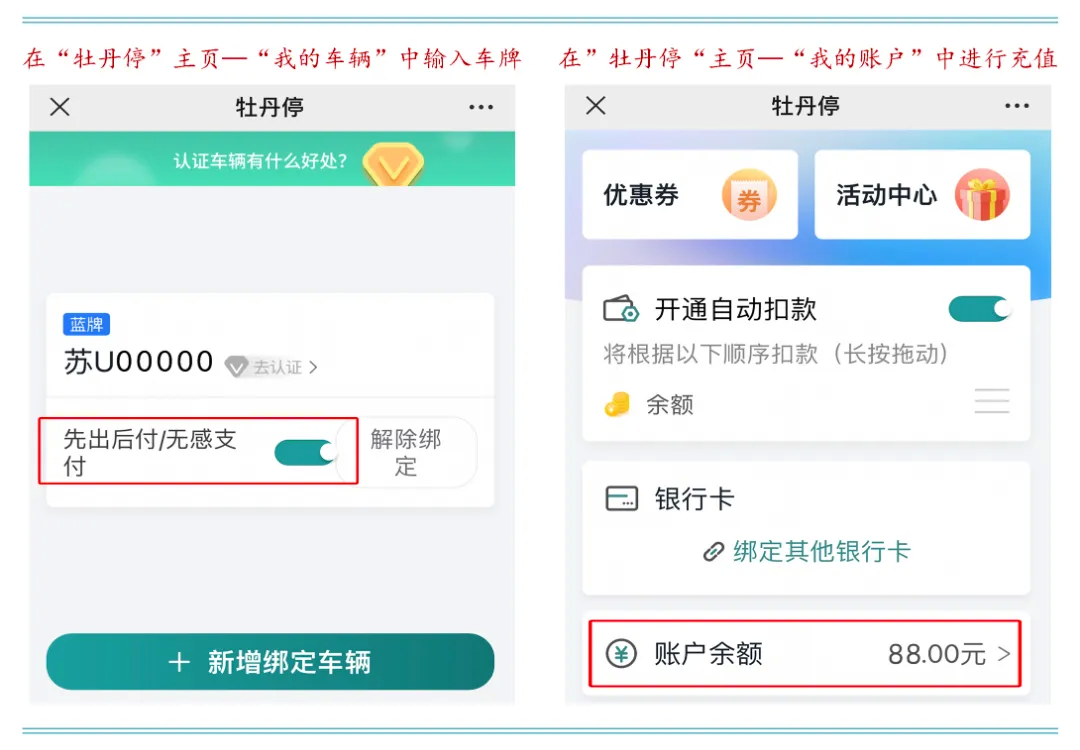
Task: Open 去认证 vehicle verification chevron
Action: pyautogui.click(x=312, y=367)
